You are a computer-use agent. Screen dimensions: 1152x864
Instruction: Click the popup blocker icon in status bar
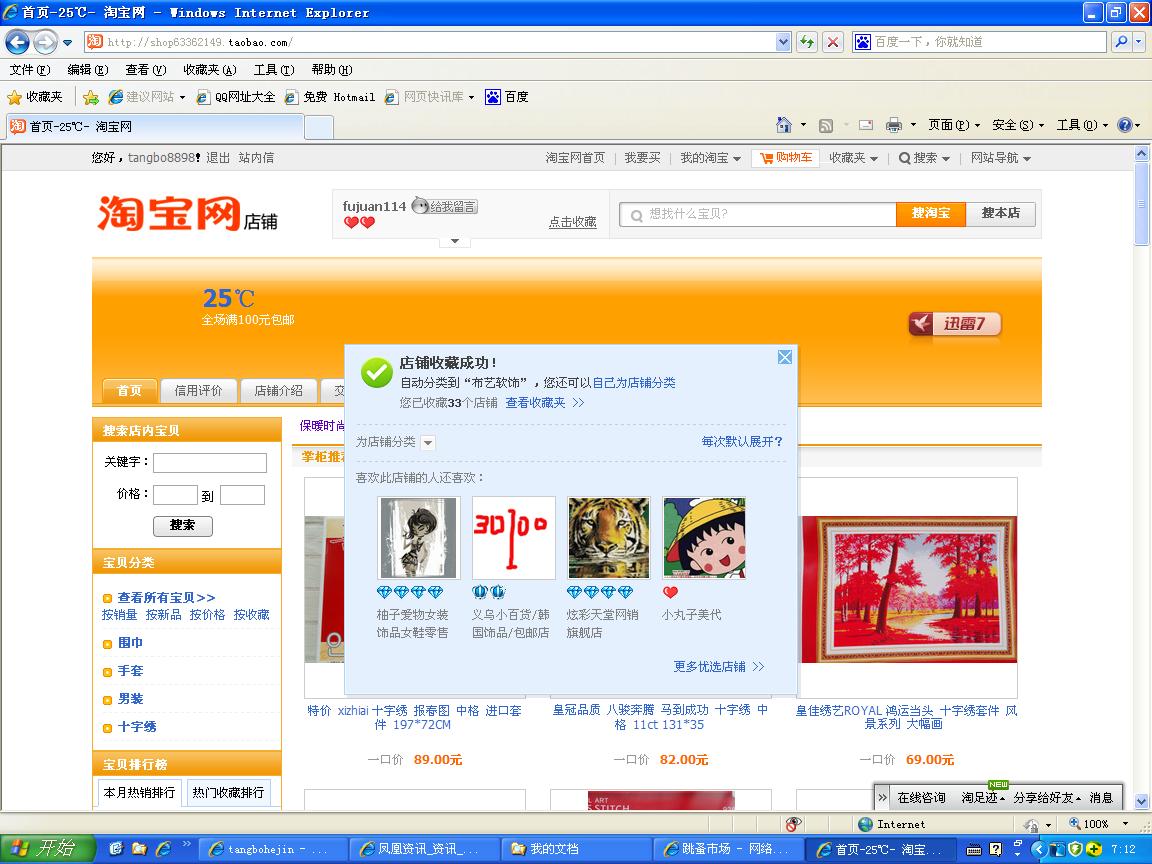(793, 824)
